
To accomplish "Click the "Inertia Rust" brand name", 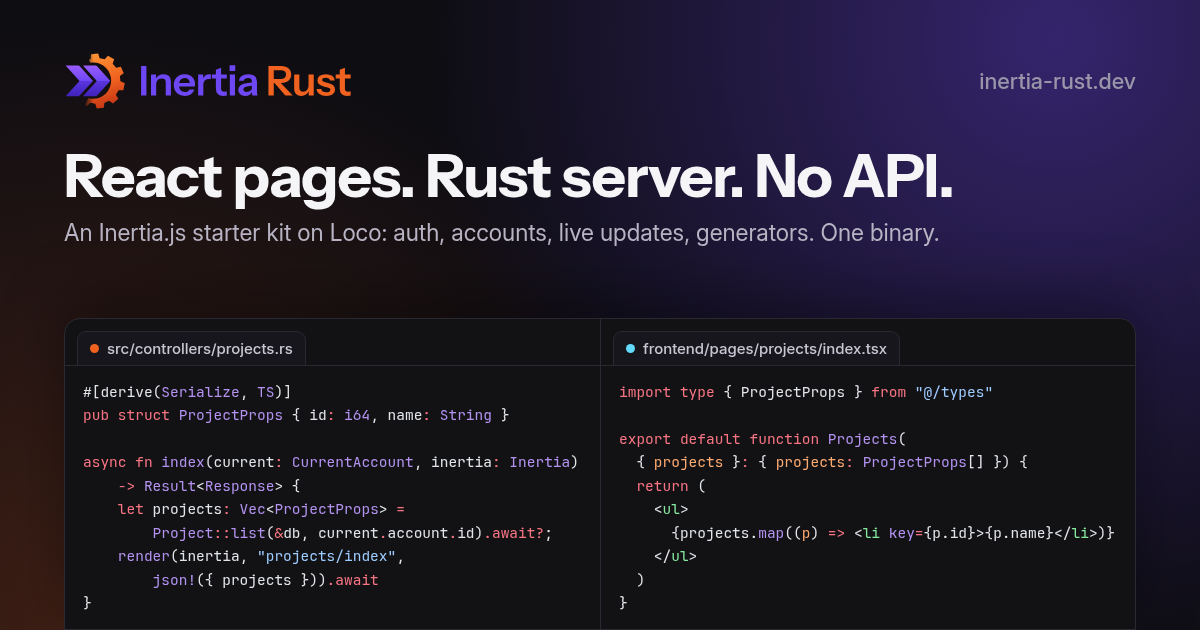I will (245, 81).
